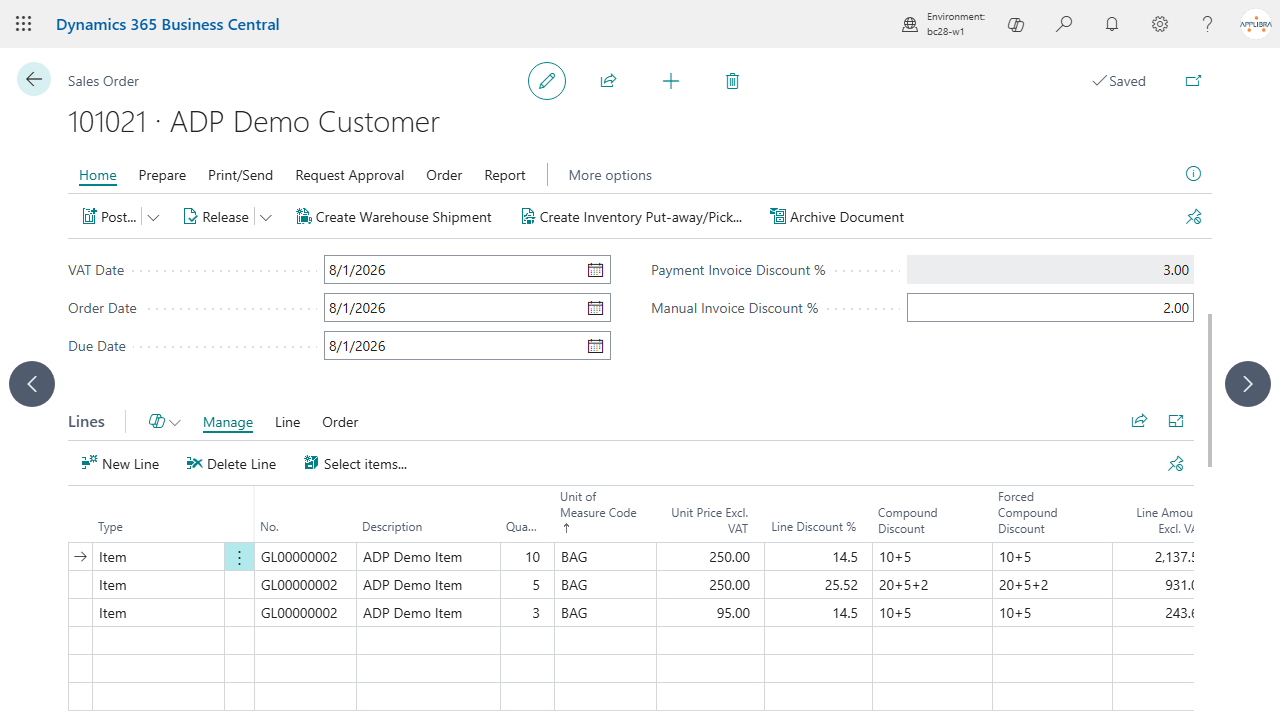The height and width of the screenshot is (720, 1280).
Task: Pin the Lines action bar
Action: click(x=1176, y=464)
